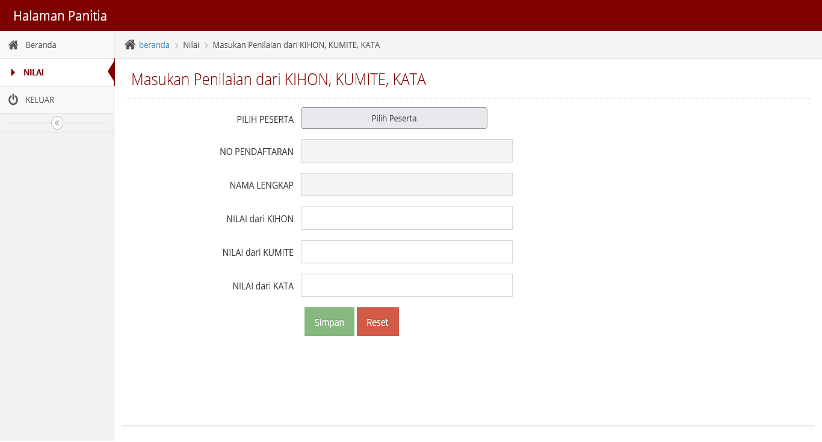822x442 pixels.
Task: Click the arrow icon next to NILAI
Action: point(13,72)
